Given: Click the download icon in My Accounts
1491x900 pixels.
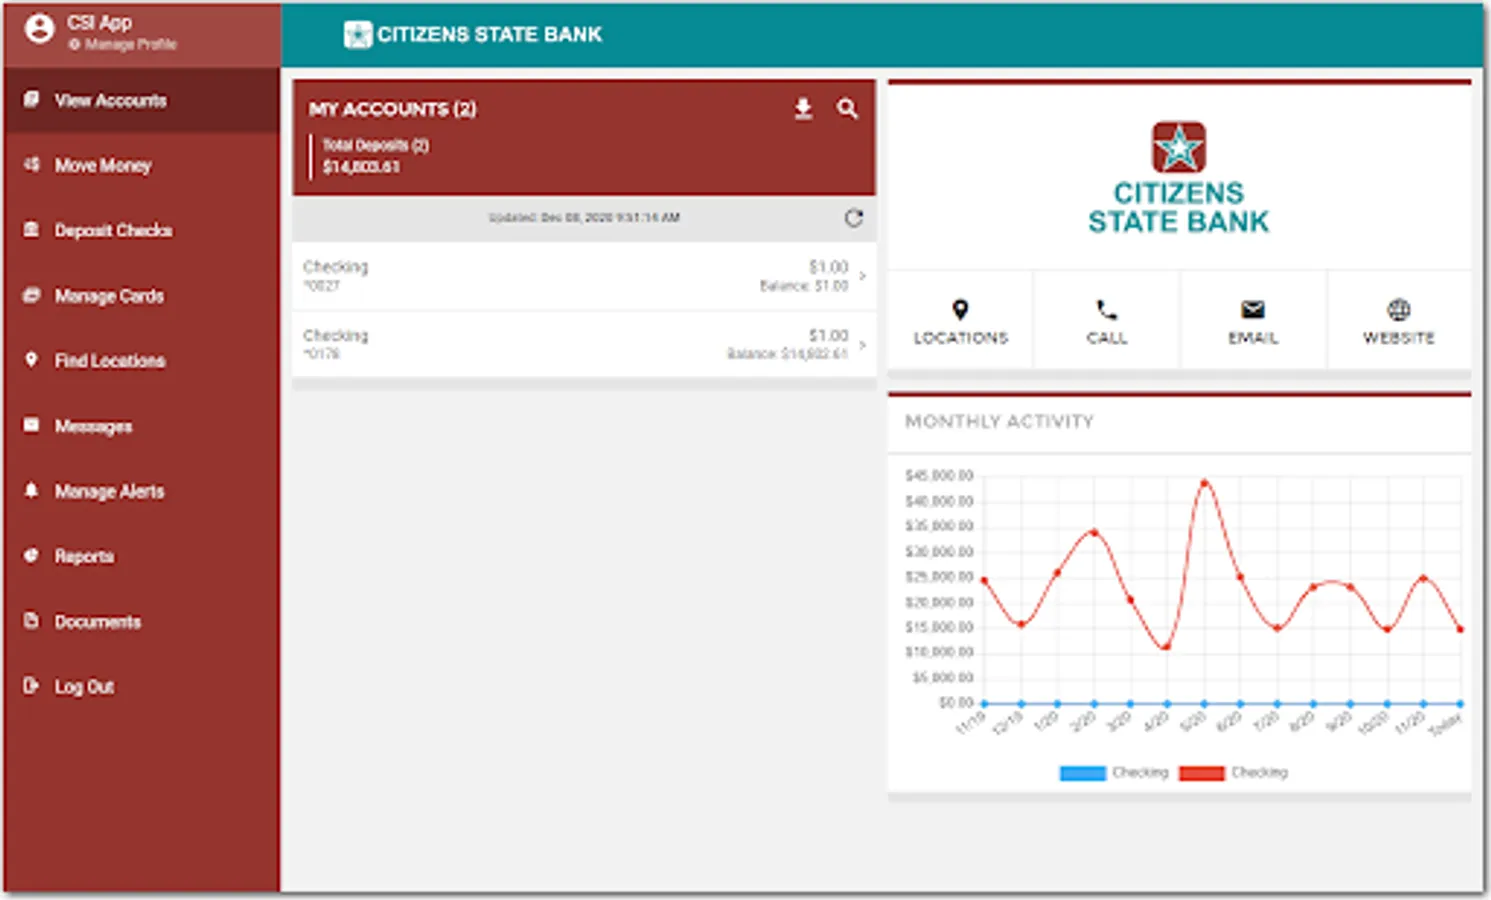Looking at the screenshot, I should tap(803, 109).
